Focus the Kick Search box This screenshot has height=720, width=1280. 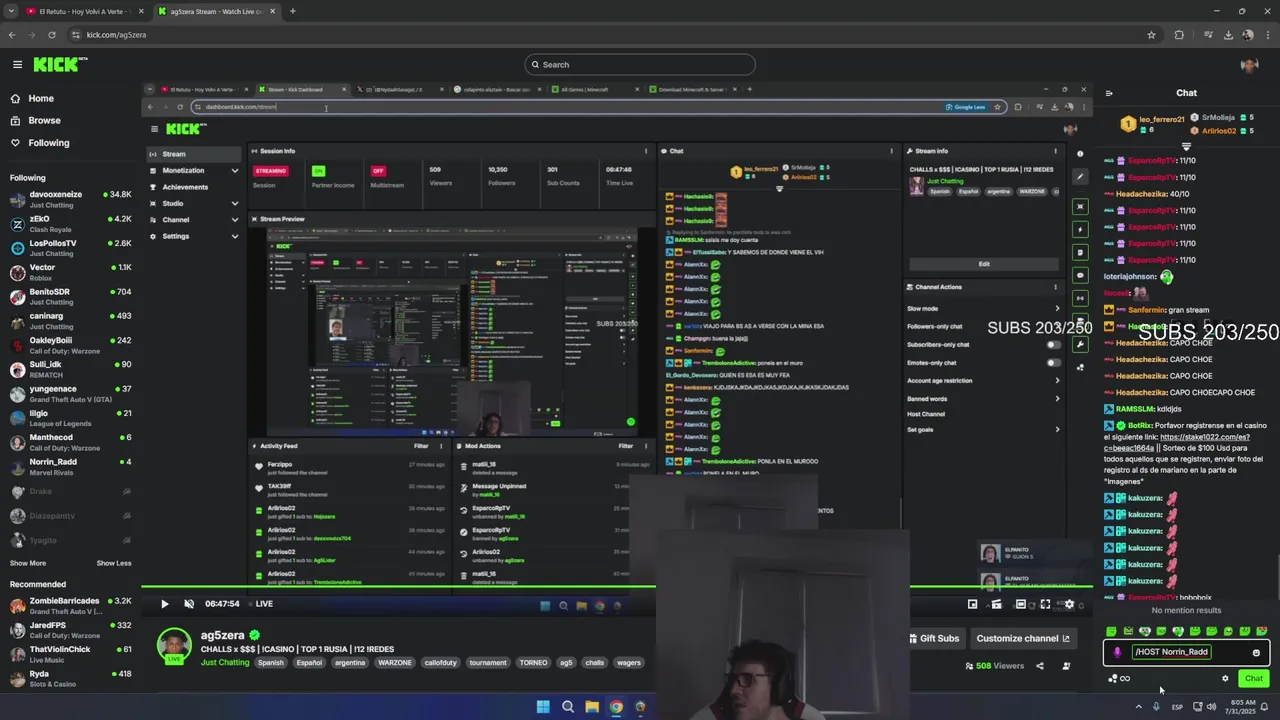[640, 65]
